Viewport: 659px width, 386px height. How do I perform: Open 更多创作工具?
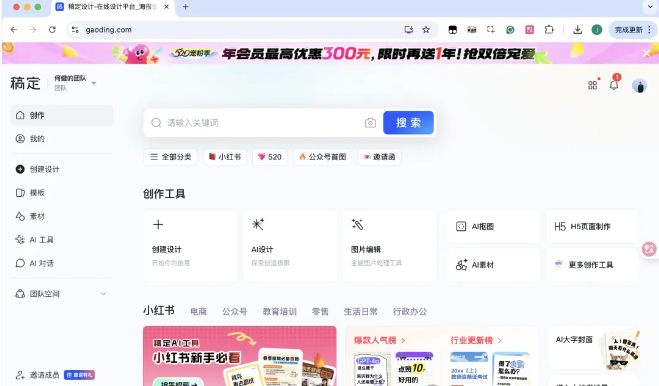click(x=593, y=264)
